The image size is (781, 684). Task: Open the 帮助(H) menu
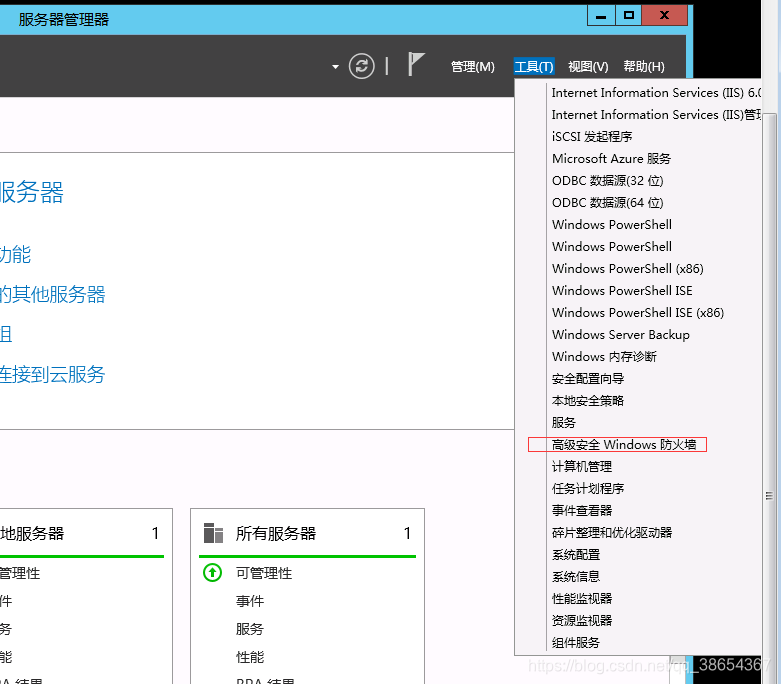pos(643,67)
